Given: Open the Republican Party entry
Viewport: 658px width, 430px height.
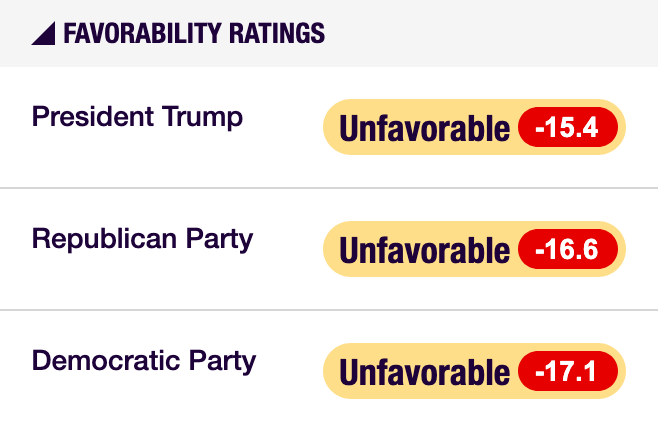Looking at the screenshot, I should point(142,239).
